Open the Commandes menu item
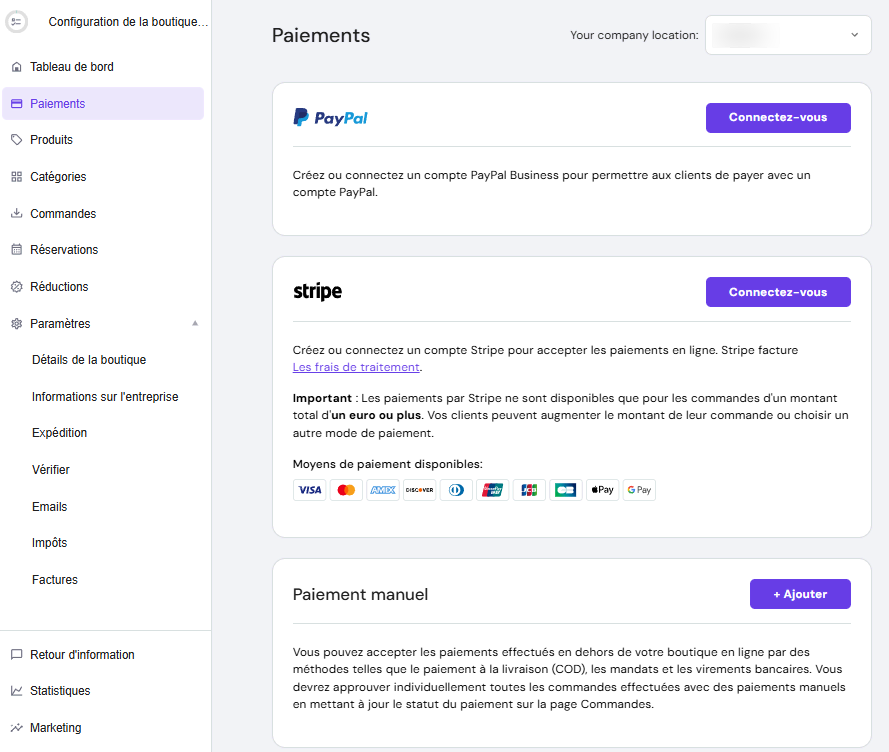Image resolution: width=889 pixels, height=752 pixels. (x=63, y=214)
